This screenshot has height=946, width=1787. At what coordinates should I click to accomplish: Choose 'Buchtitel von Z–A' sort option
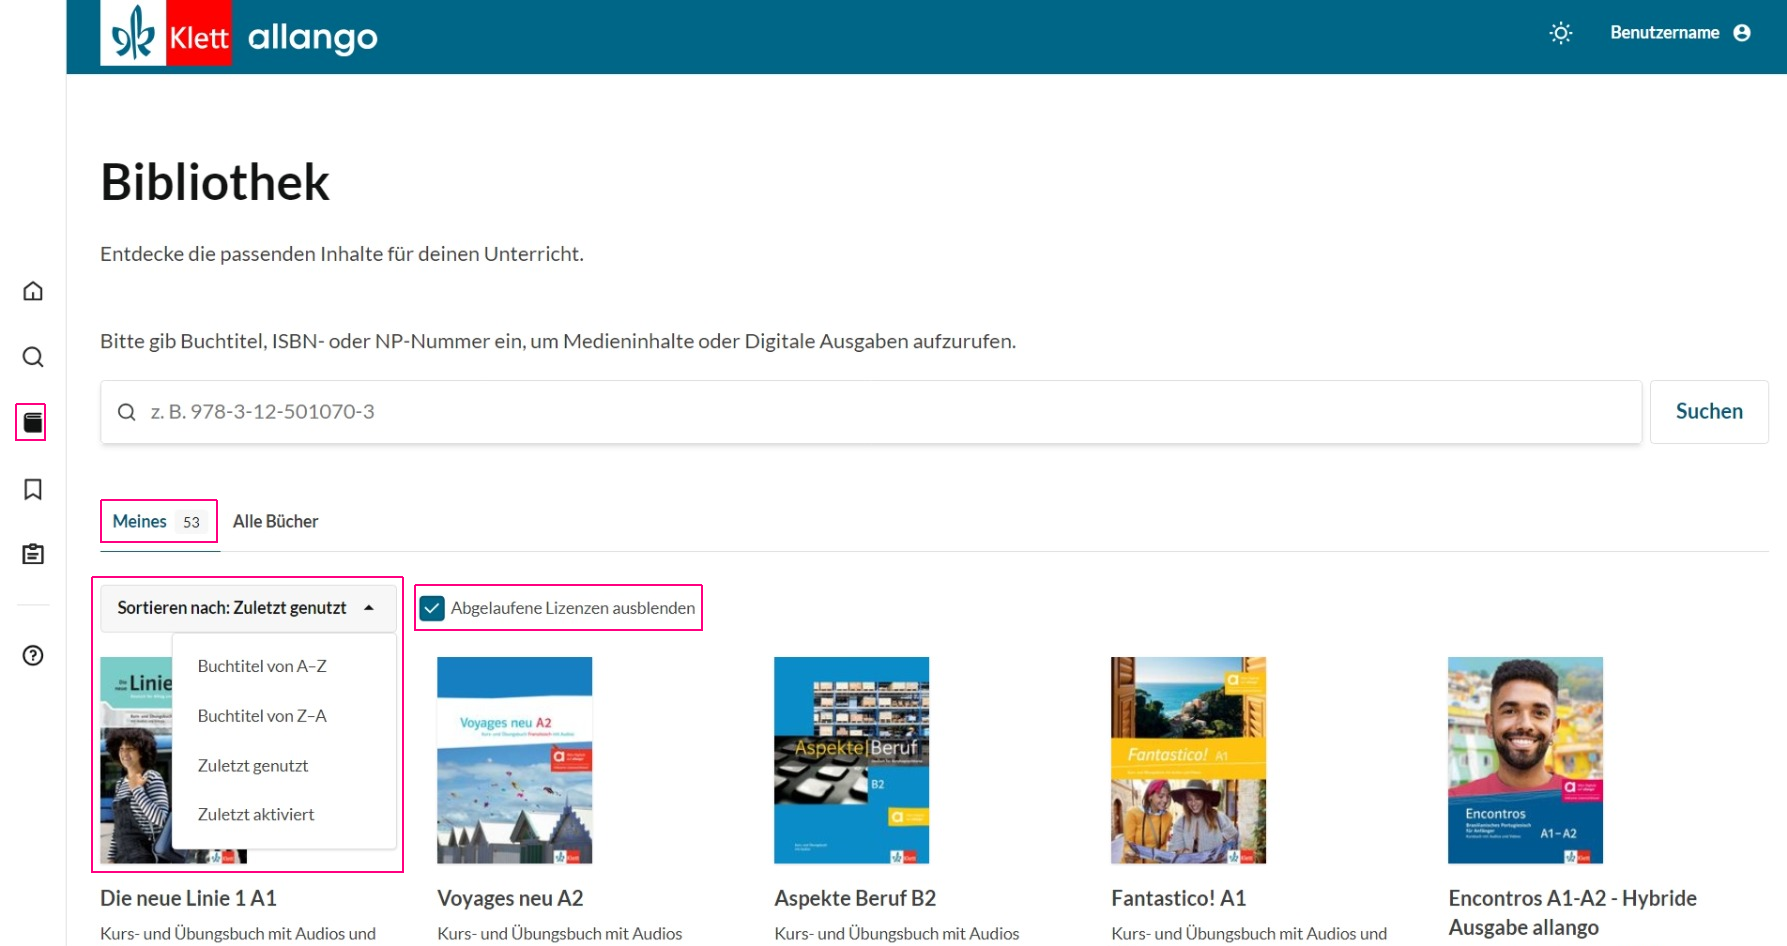(262, 716)
